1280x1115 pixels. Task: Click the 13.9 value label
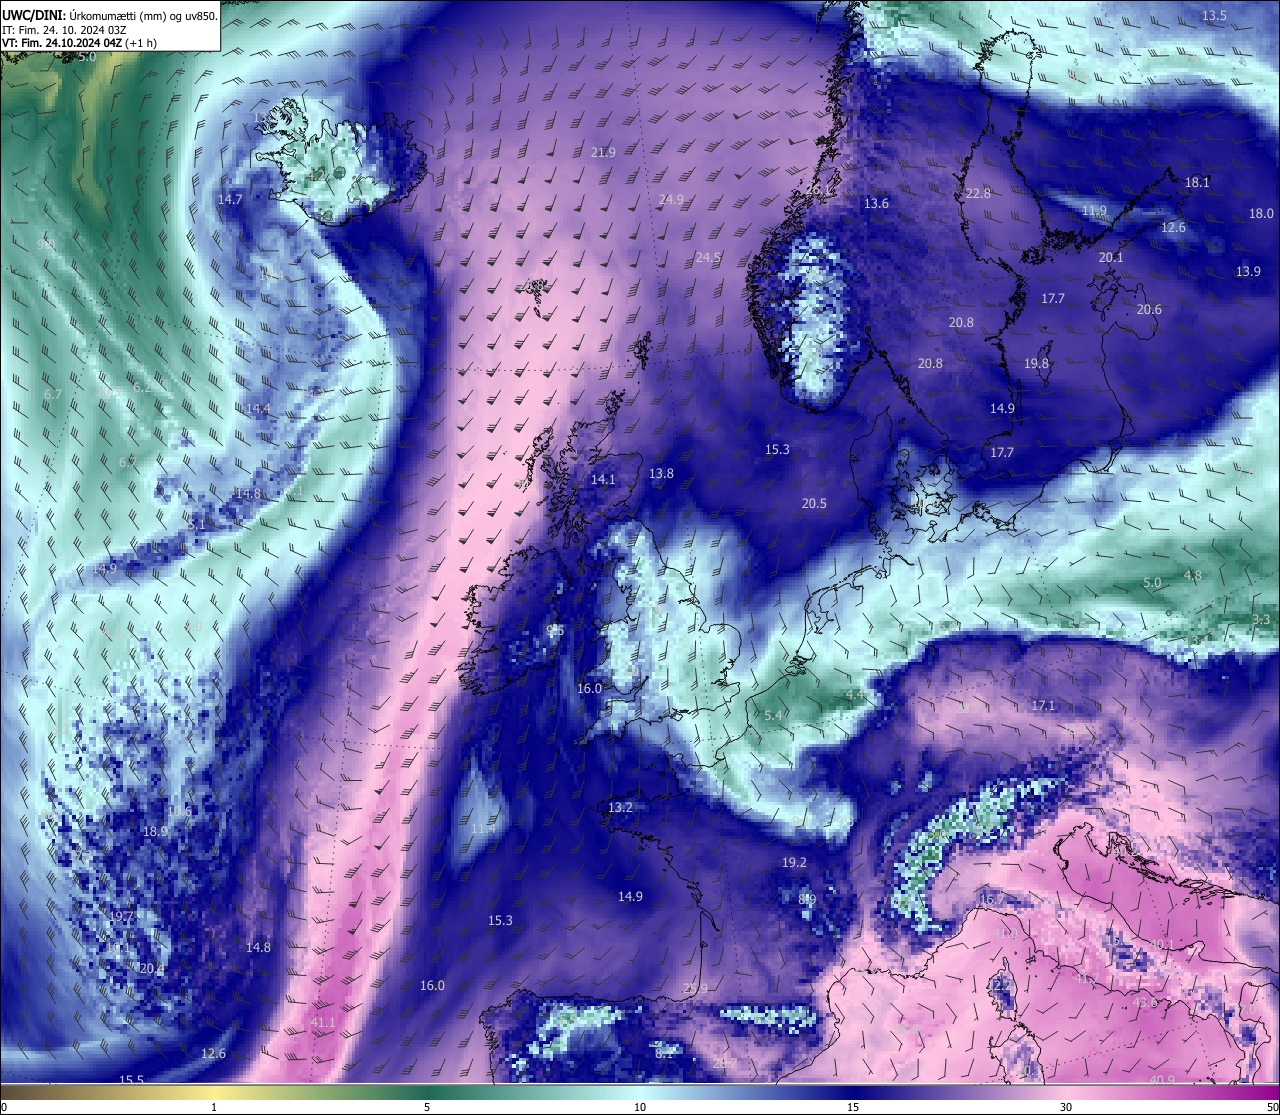(1248, 271)
